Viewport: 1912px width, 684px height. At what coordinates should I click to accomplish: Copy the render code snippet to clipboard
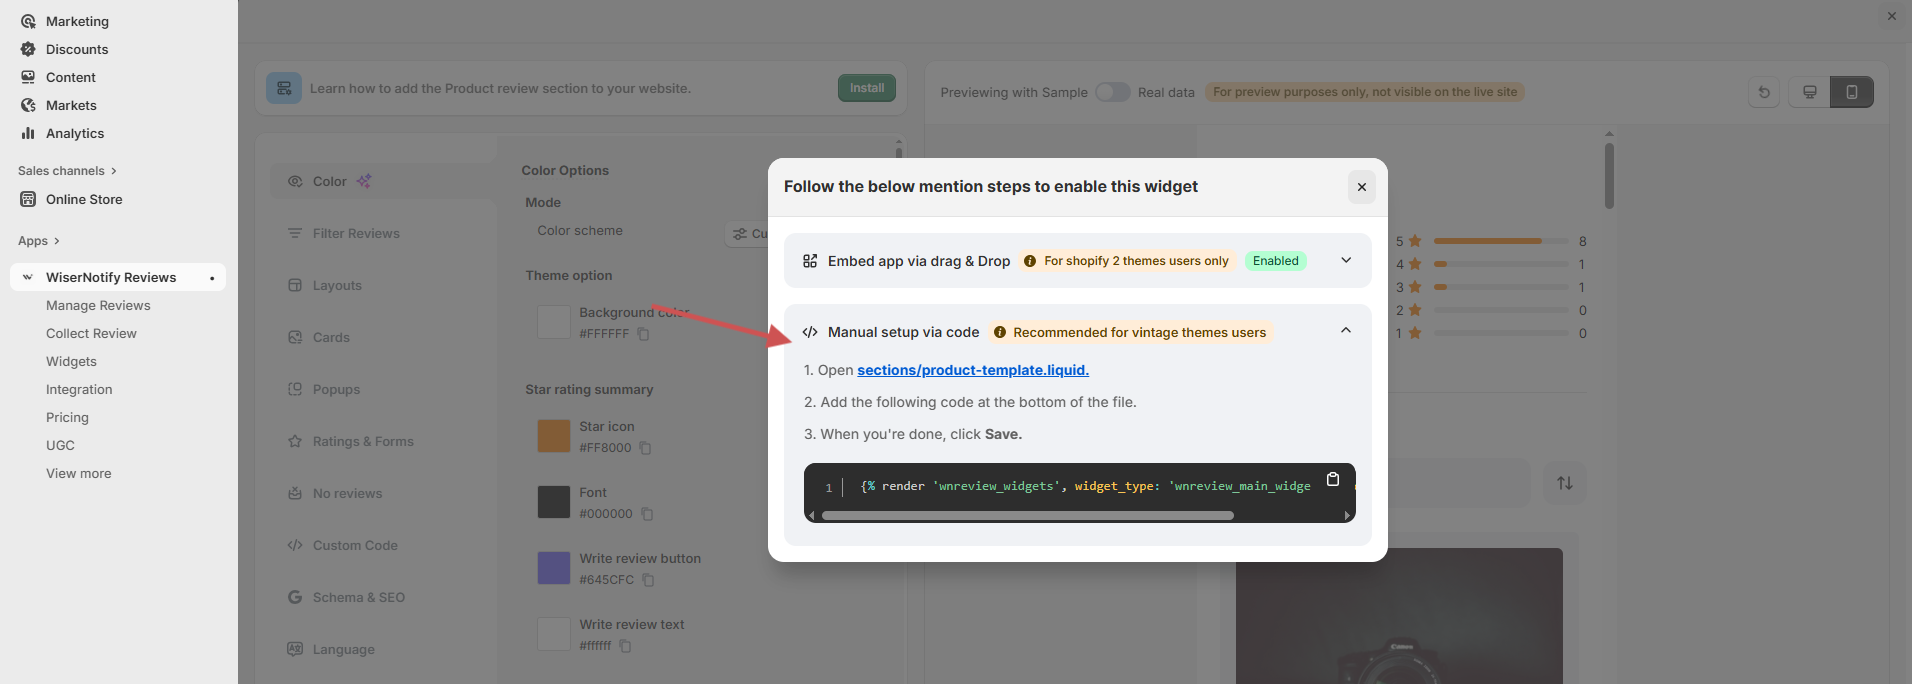pos(1332,479)
